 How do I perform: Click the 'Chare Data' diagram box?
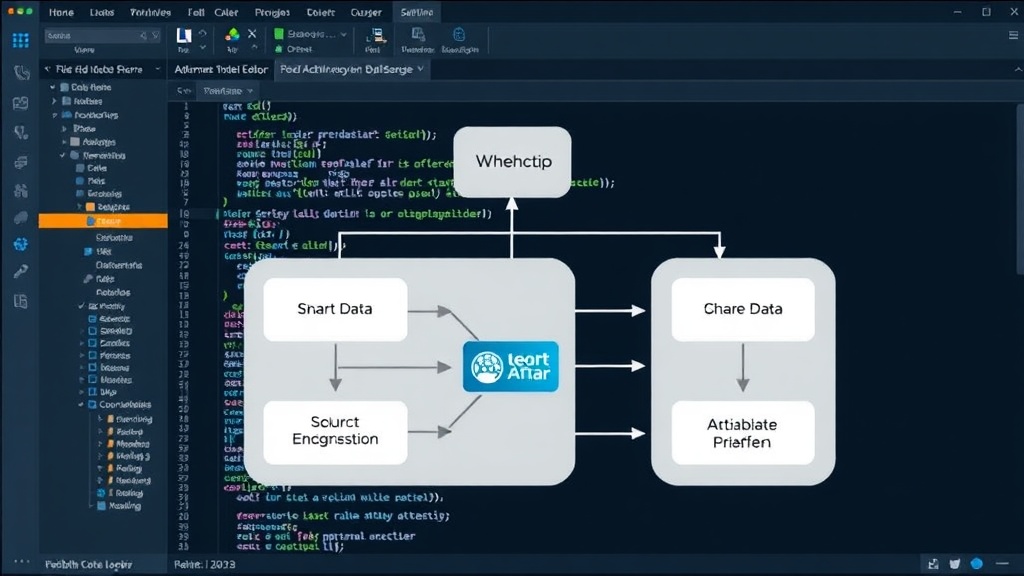click(x=743, y=309)
